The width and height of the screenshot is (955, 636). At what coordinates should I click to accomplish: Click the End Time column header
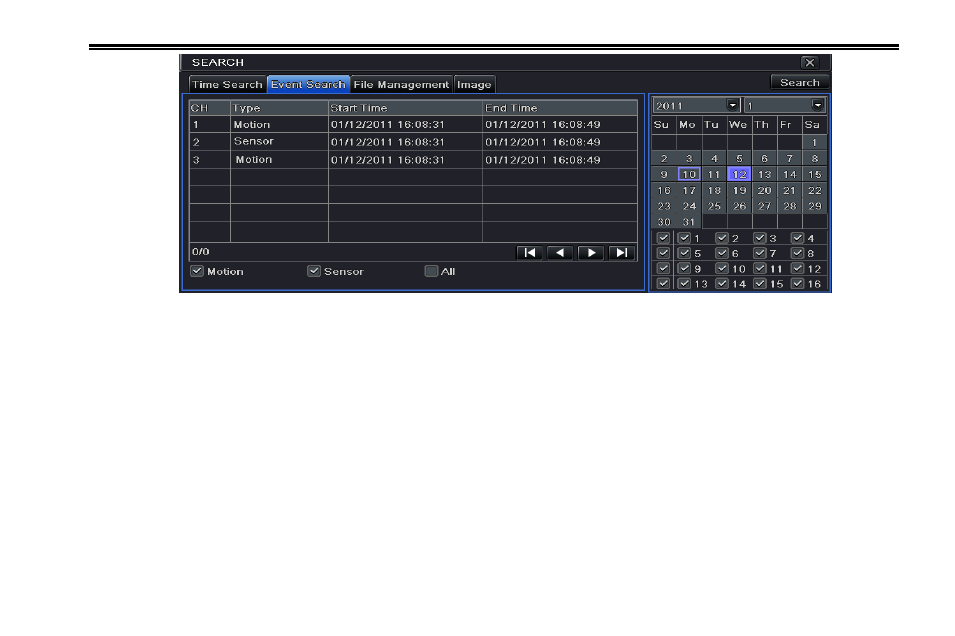pyautogui.click(x=560, y=108)
